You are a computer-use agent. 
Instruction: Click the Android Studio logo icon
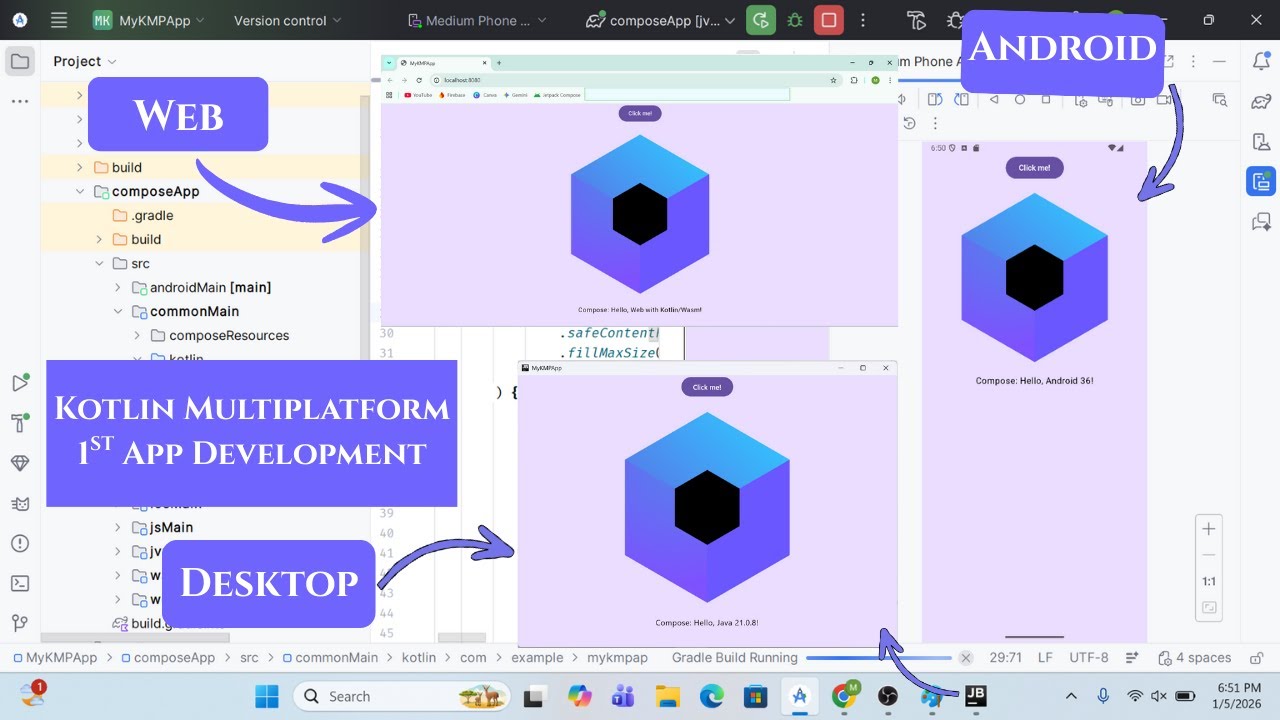(x=20, y=20)
